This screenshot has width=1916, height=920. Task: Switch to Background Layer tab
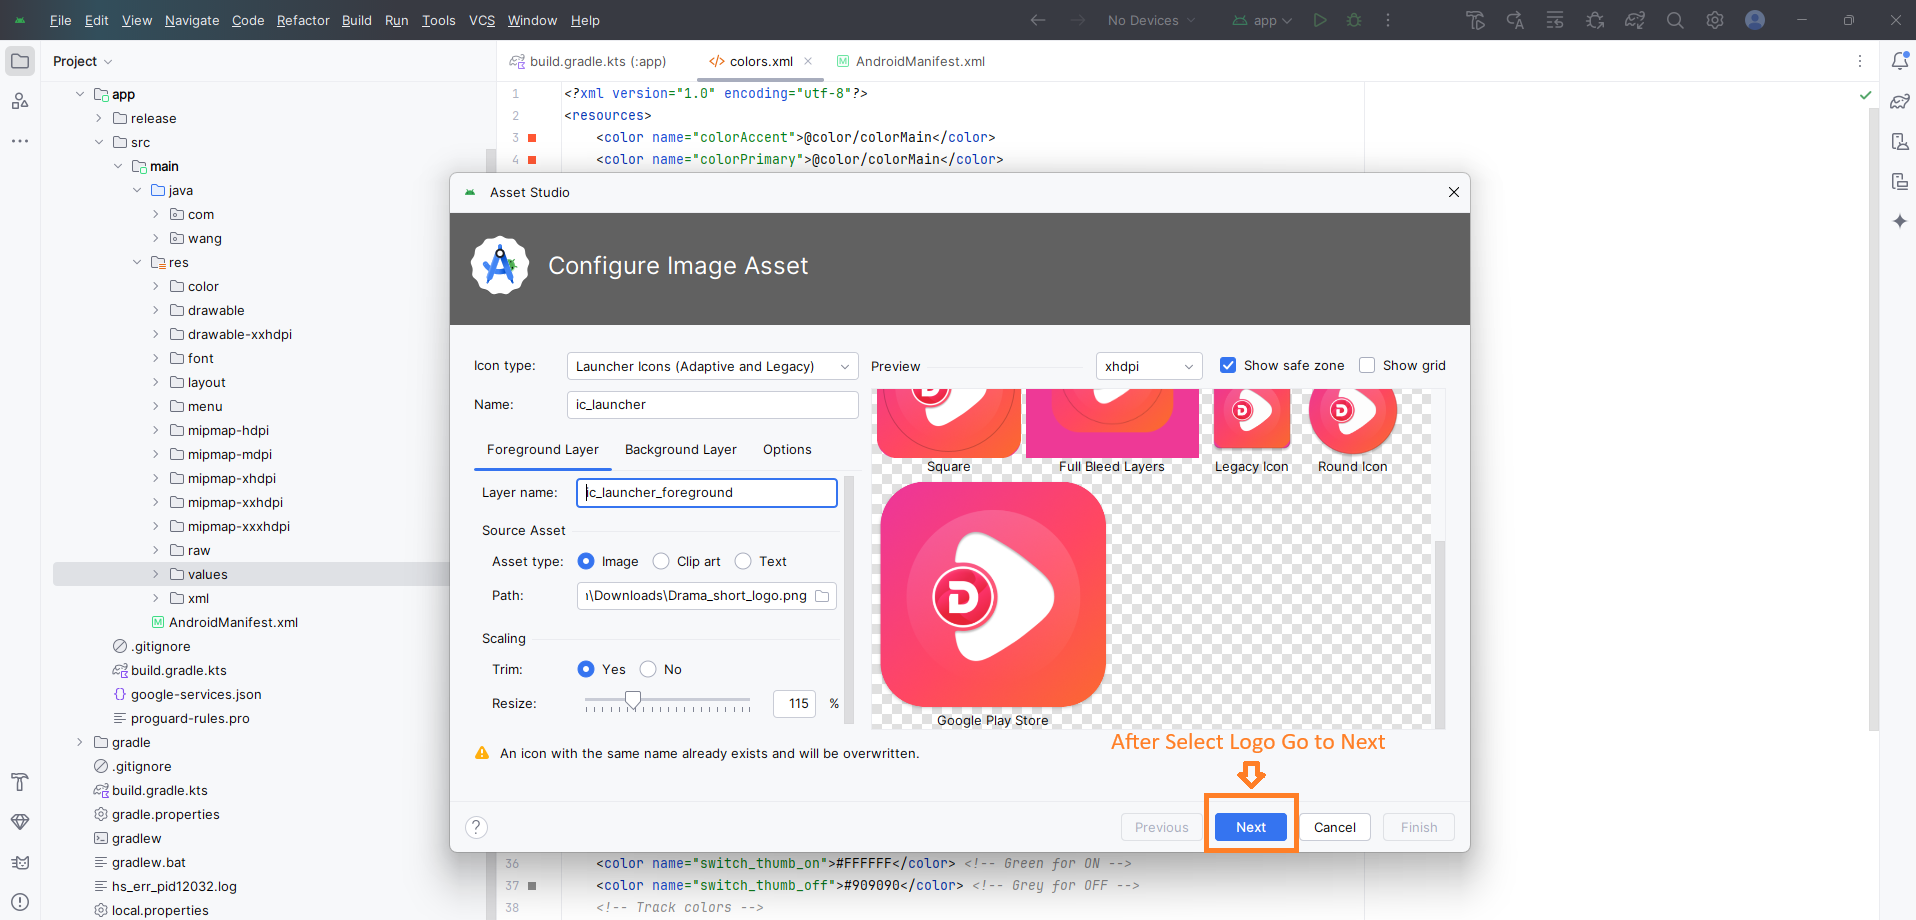pos(681,449)
